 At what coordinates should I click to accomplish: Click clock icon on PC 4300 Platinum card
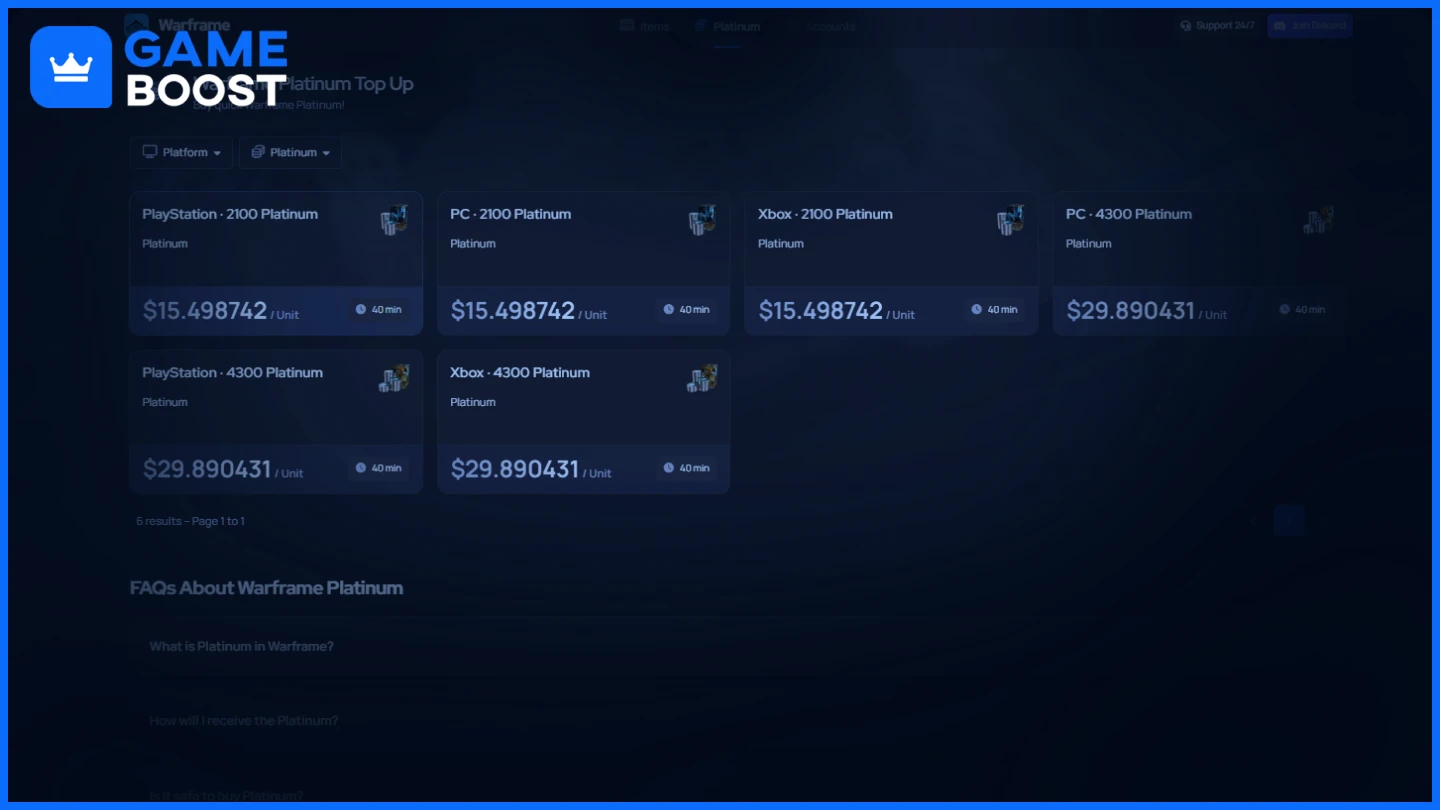coord(1285,310)
